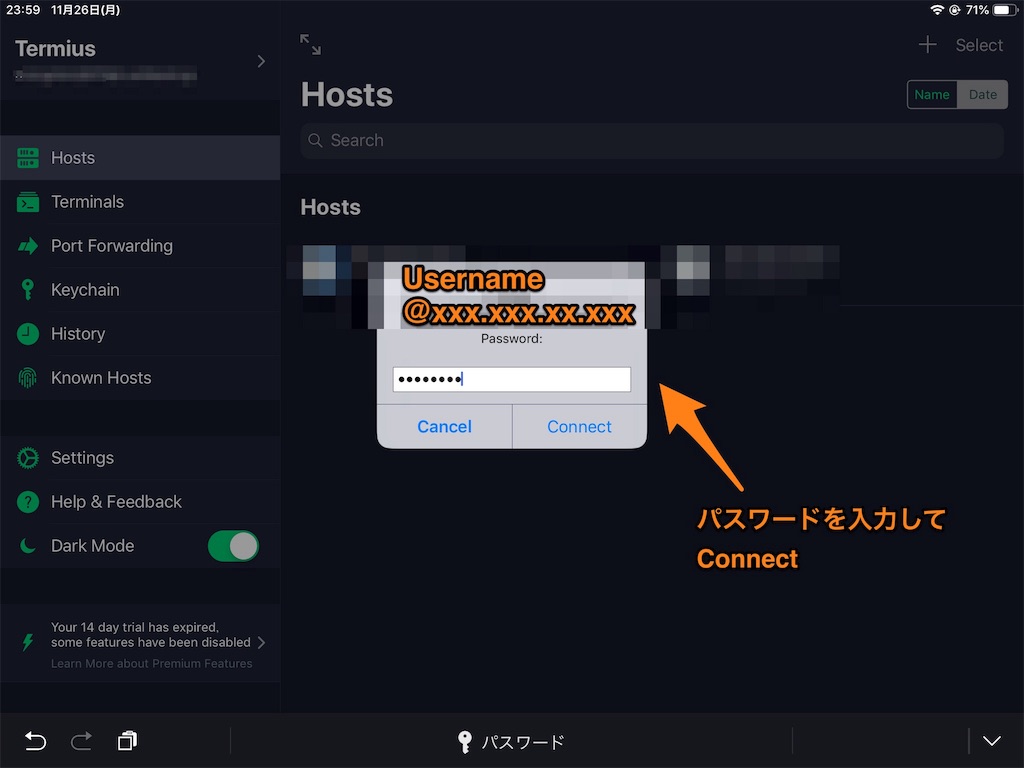This screenshot has height=768, width=1024.
Task: Open Known Hosts list
Action: (x=140, y=377)
